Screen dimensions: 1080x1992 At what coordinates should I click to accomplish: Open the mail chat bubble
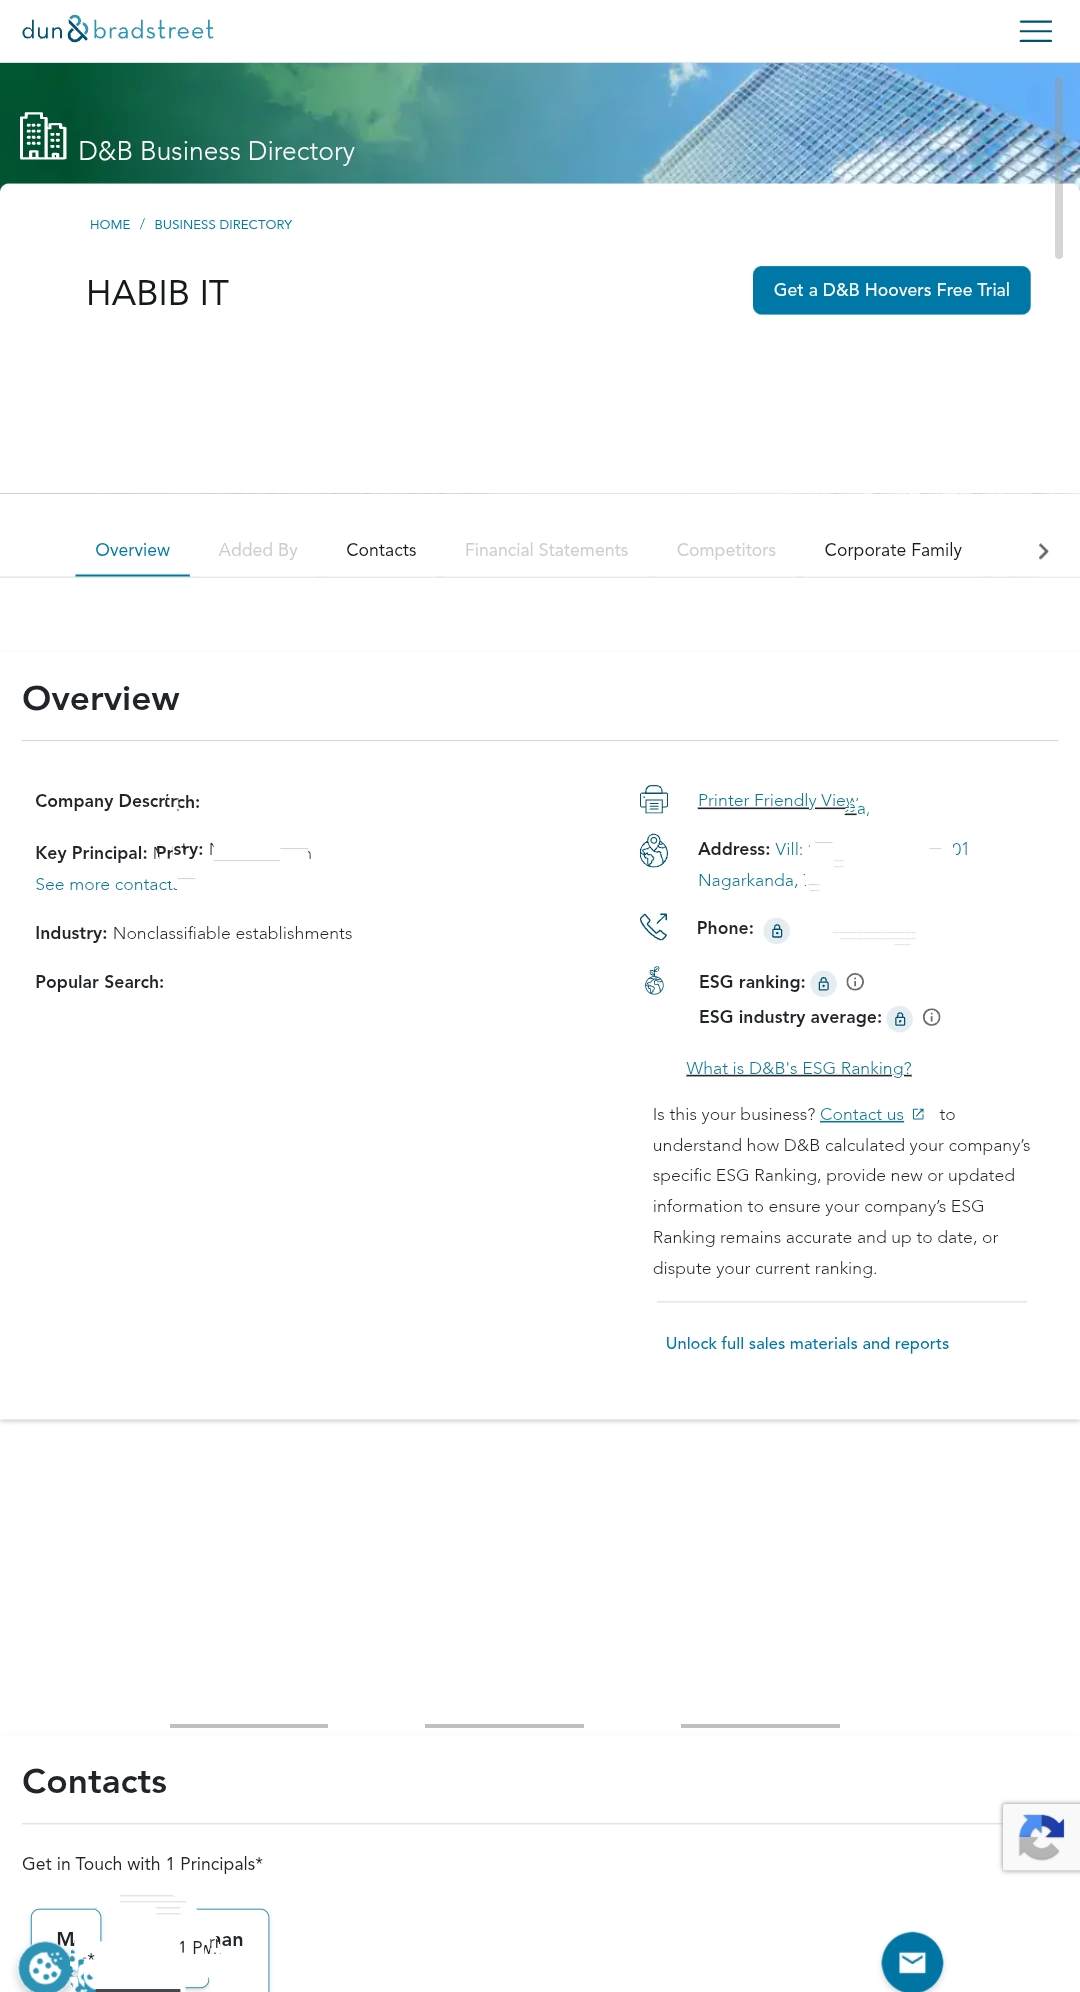pyautogui.click(x=912, y=1962)
